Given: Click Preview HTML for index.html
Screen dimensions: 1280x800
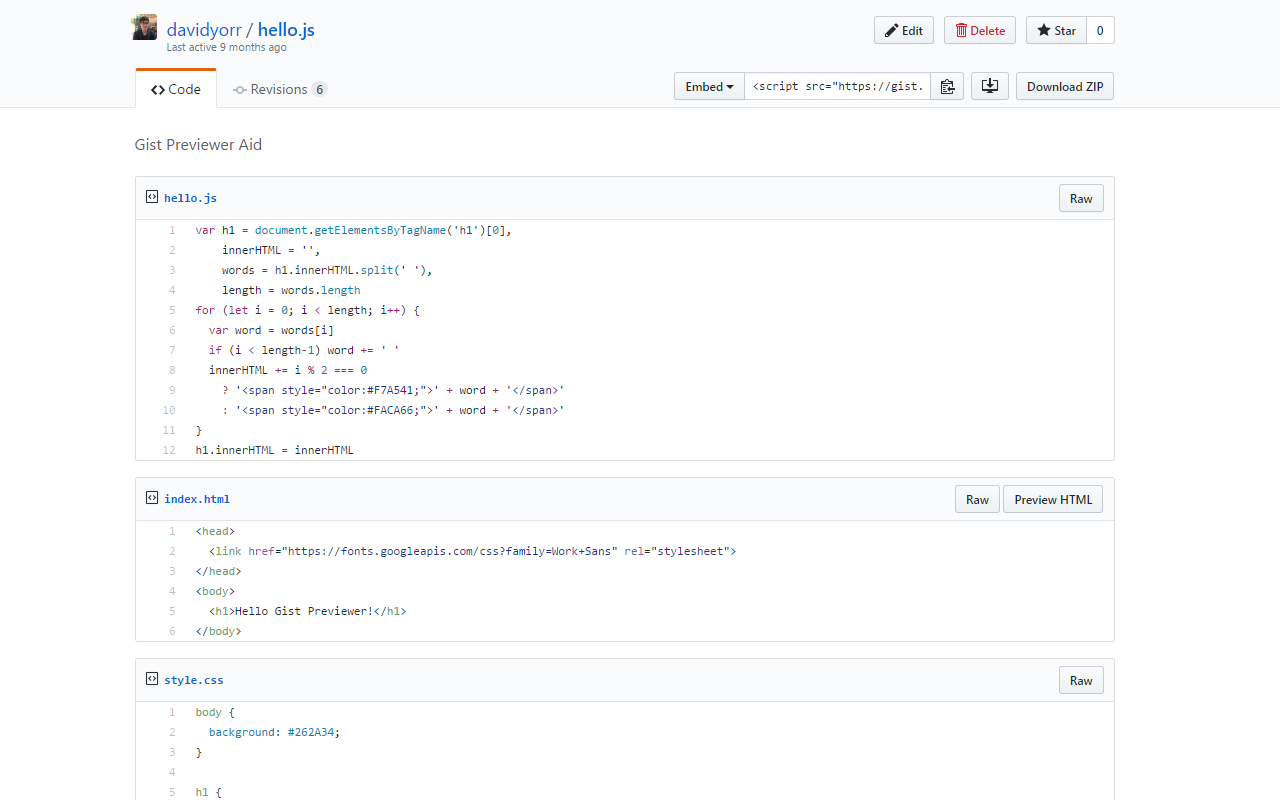Looking at the screenshot, I should tap(1053, 500).
